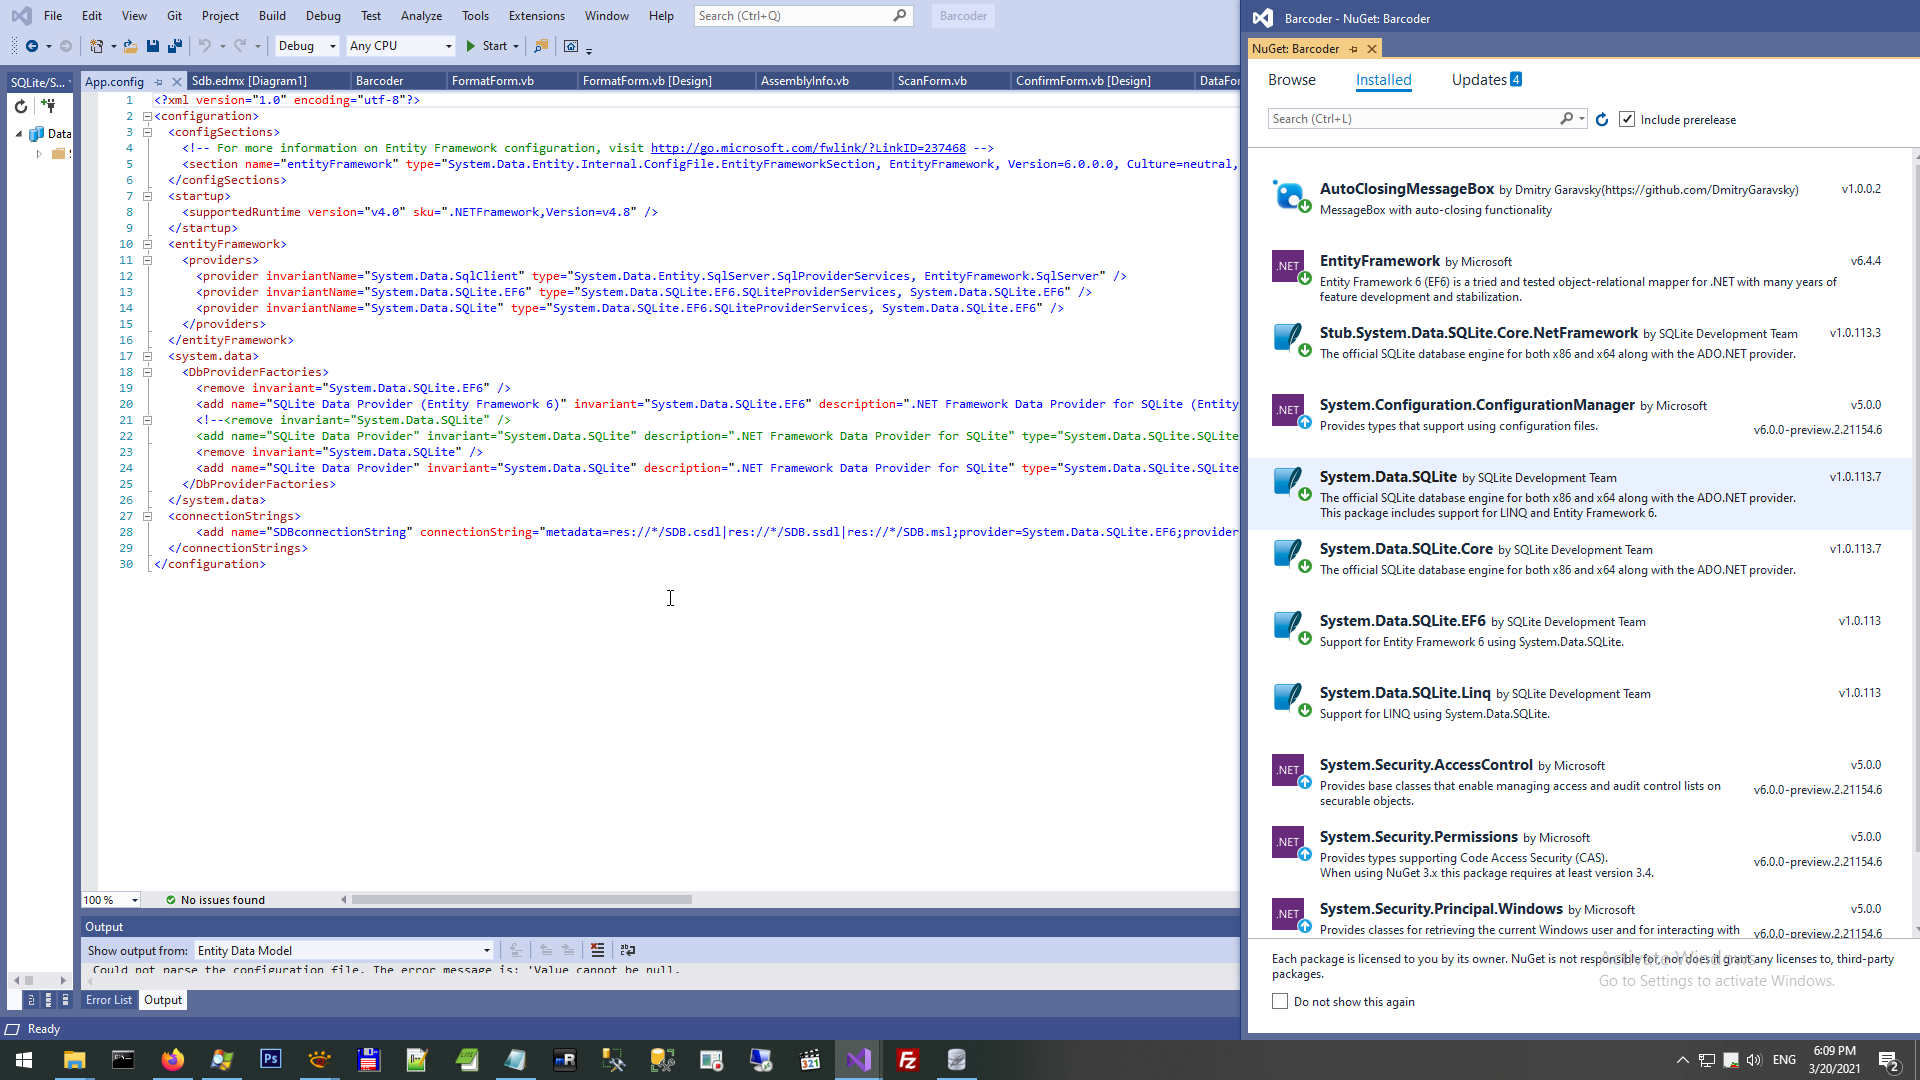Collapse the configSections XML node

pos(147,132)
